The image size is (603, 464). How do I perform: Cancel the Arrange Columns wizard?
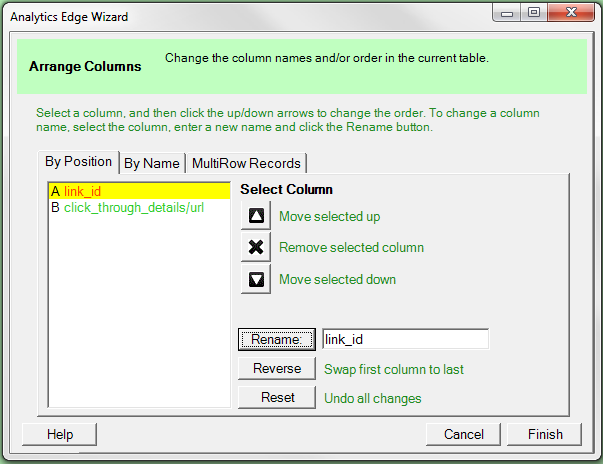[463, 434]
